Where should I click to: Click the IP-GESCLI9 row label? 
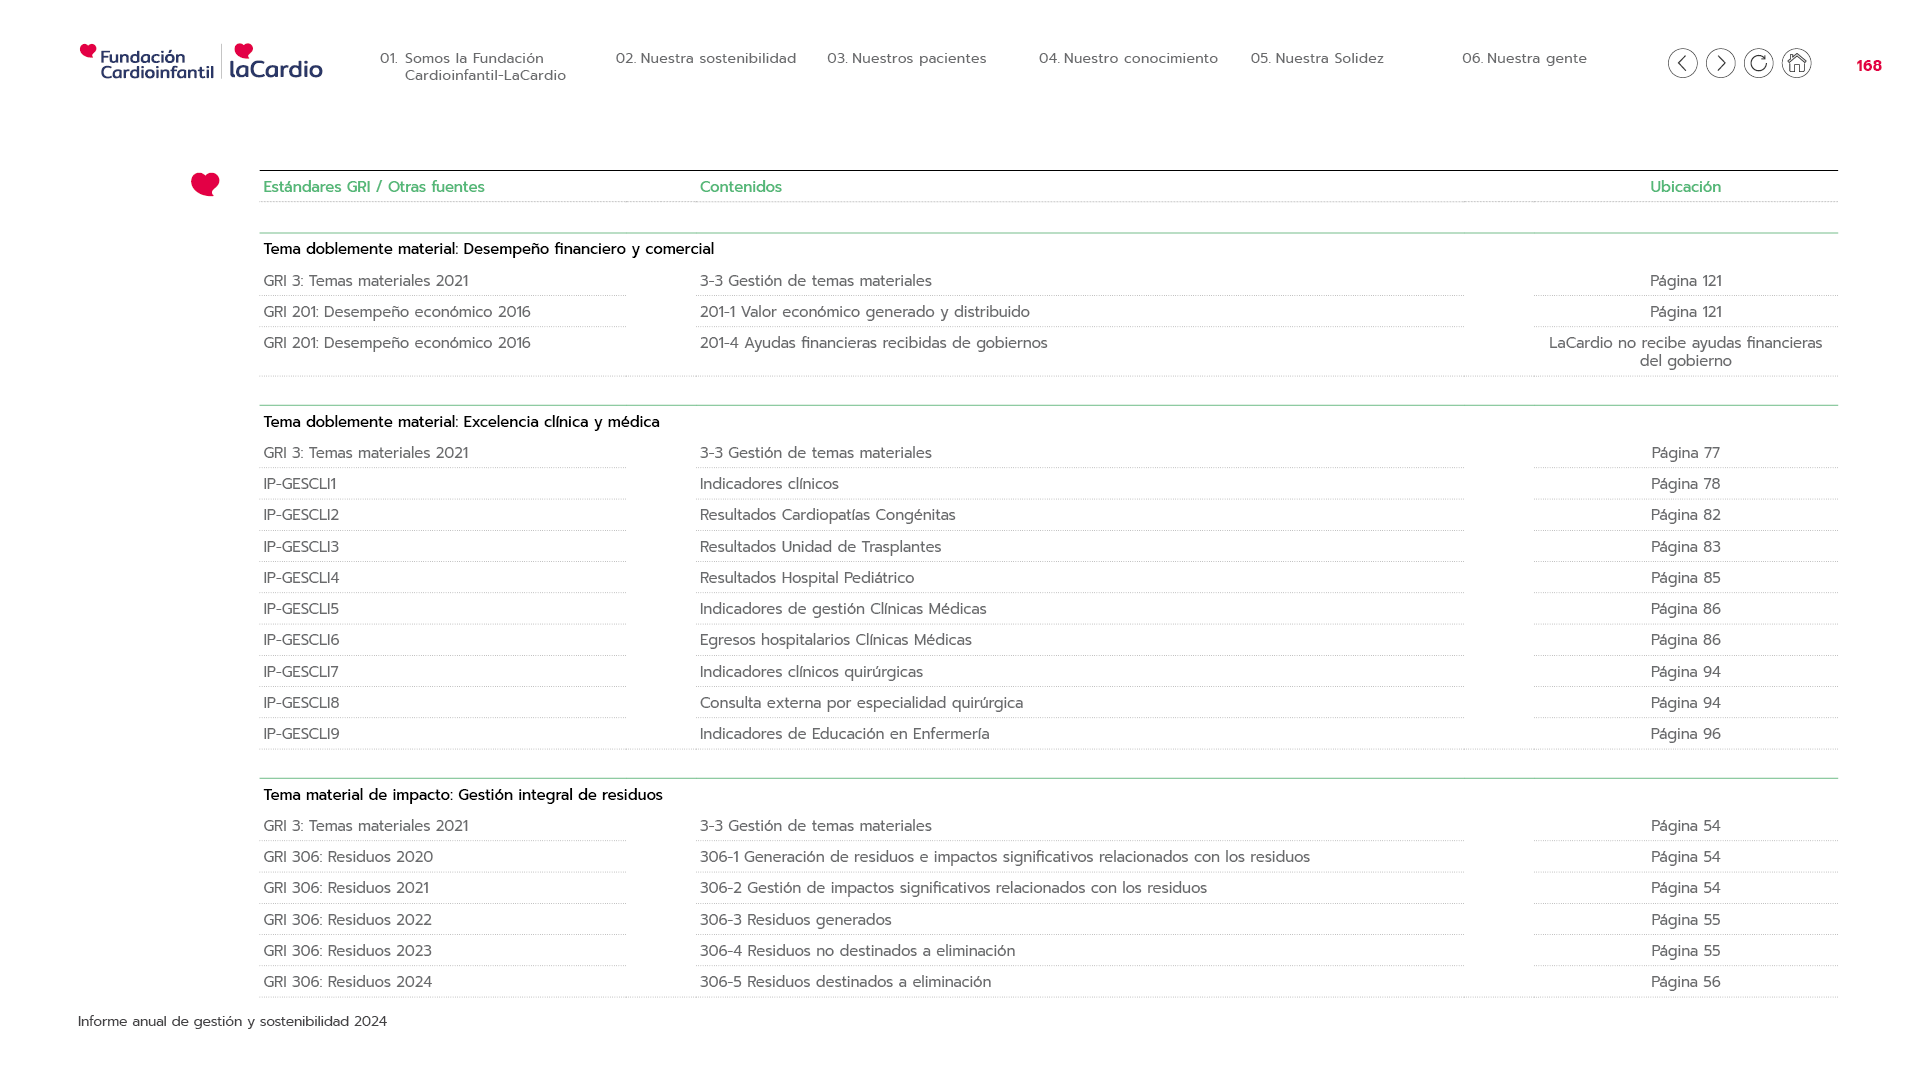point(301,734)
